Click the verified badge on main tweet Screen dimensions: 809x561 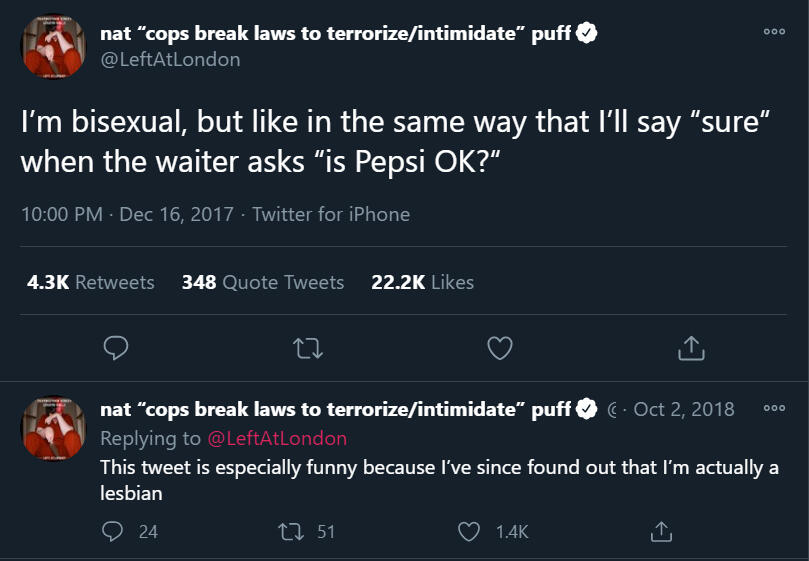pyautogui.click(x=588, y=33)
